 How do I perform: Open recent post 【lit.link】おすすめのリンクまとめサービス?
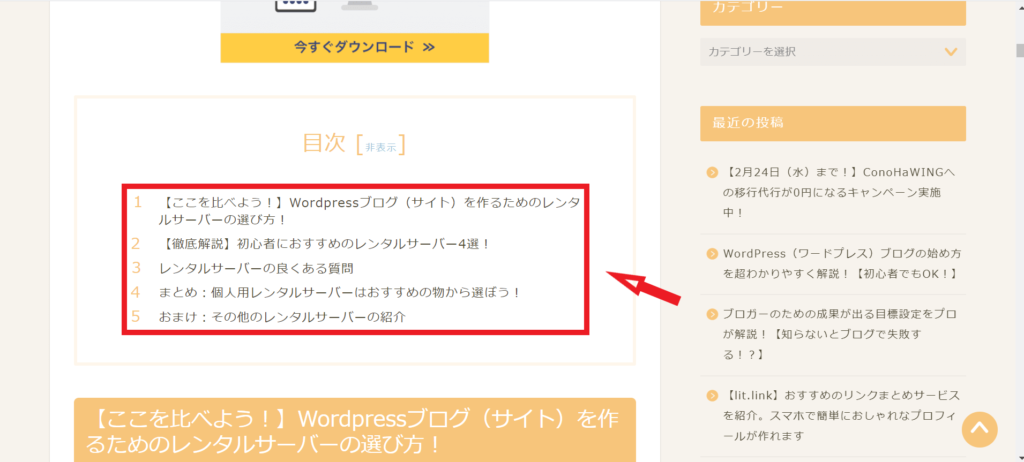[x=841, y=415]
